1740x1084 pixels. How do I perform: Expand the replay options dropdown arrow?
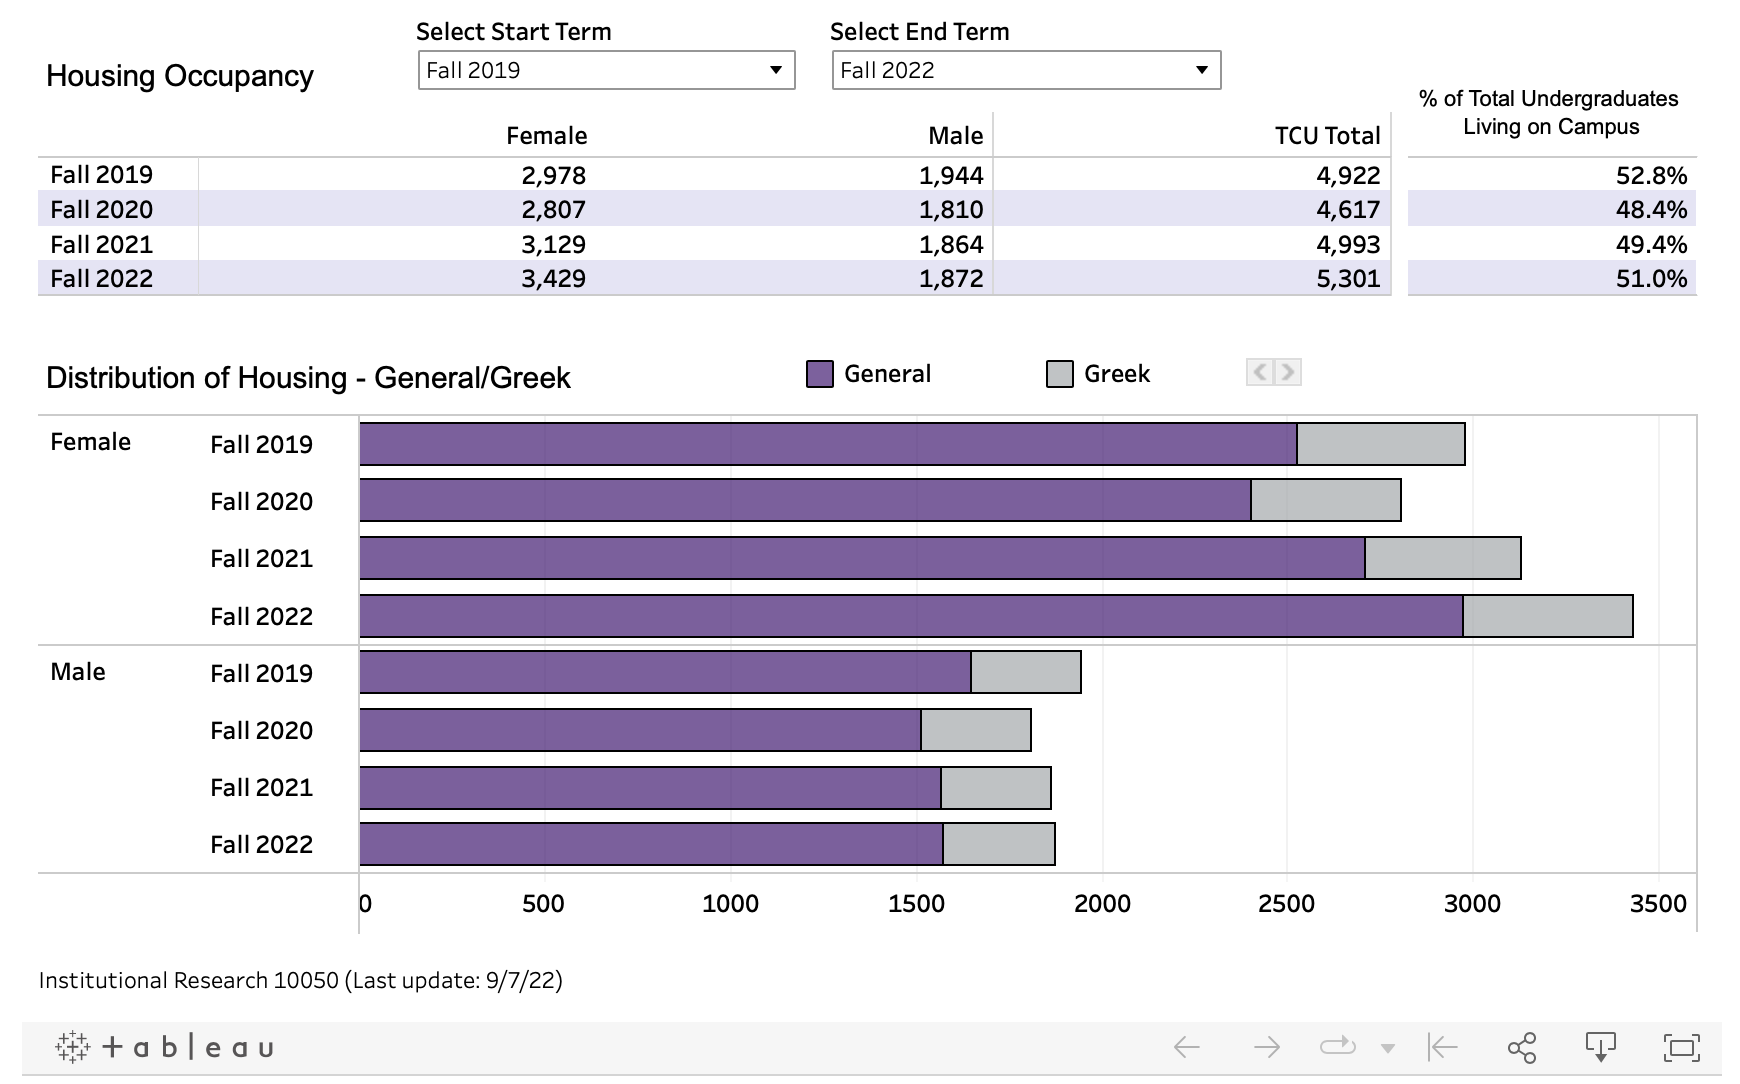(x=1387, y=1048)
